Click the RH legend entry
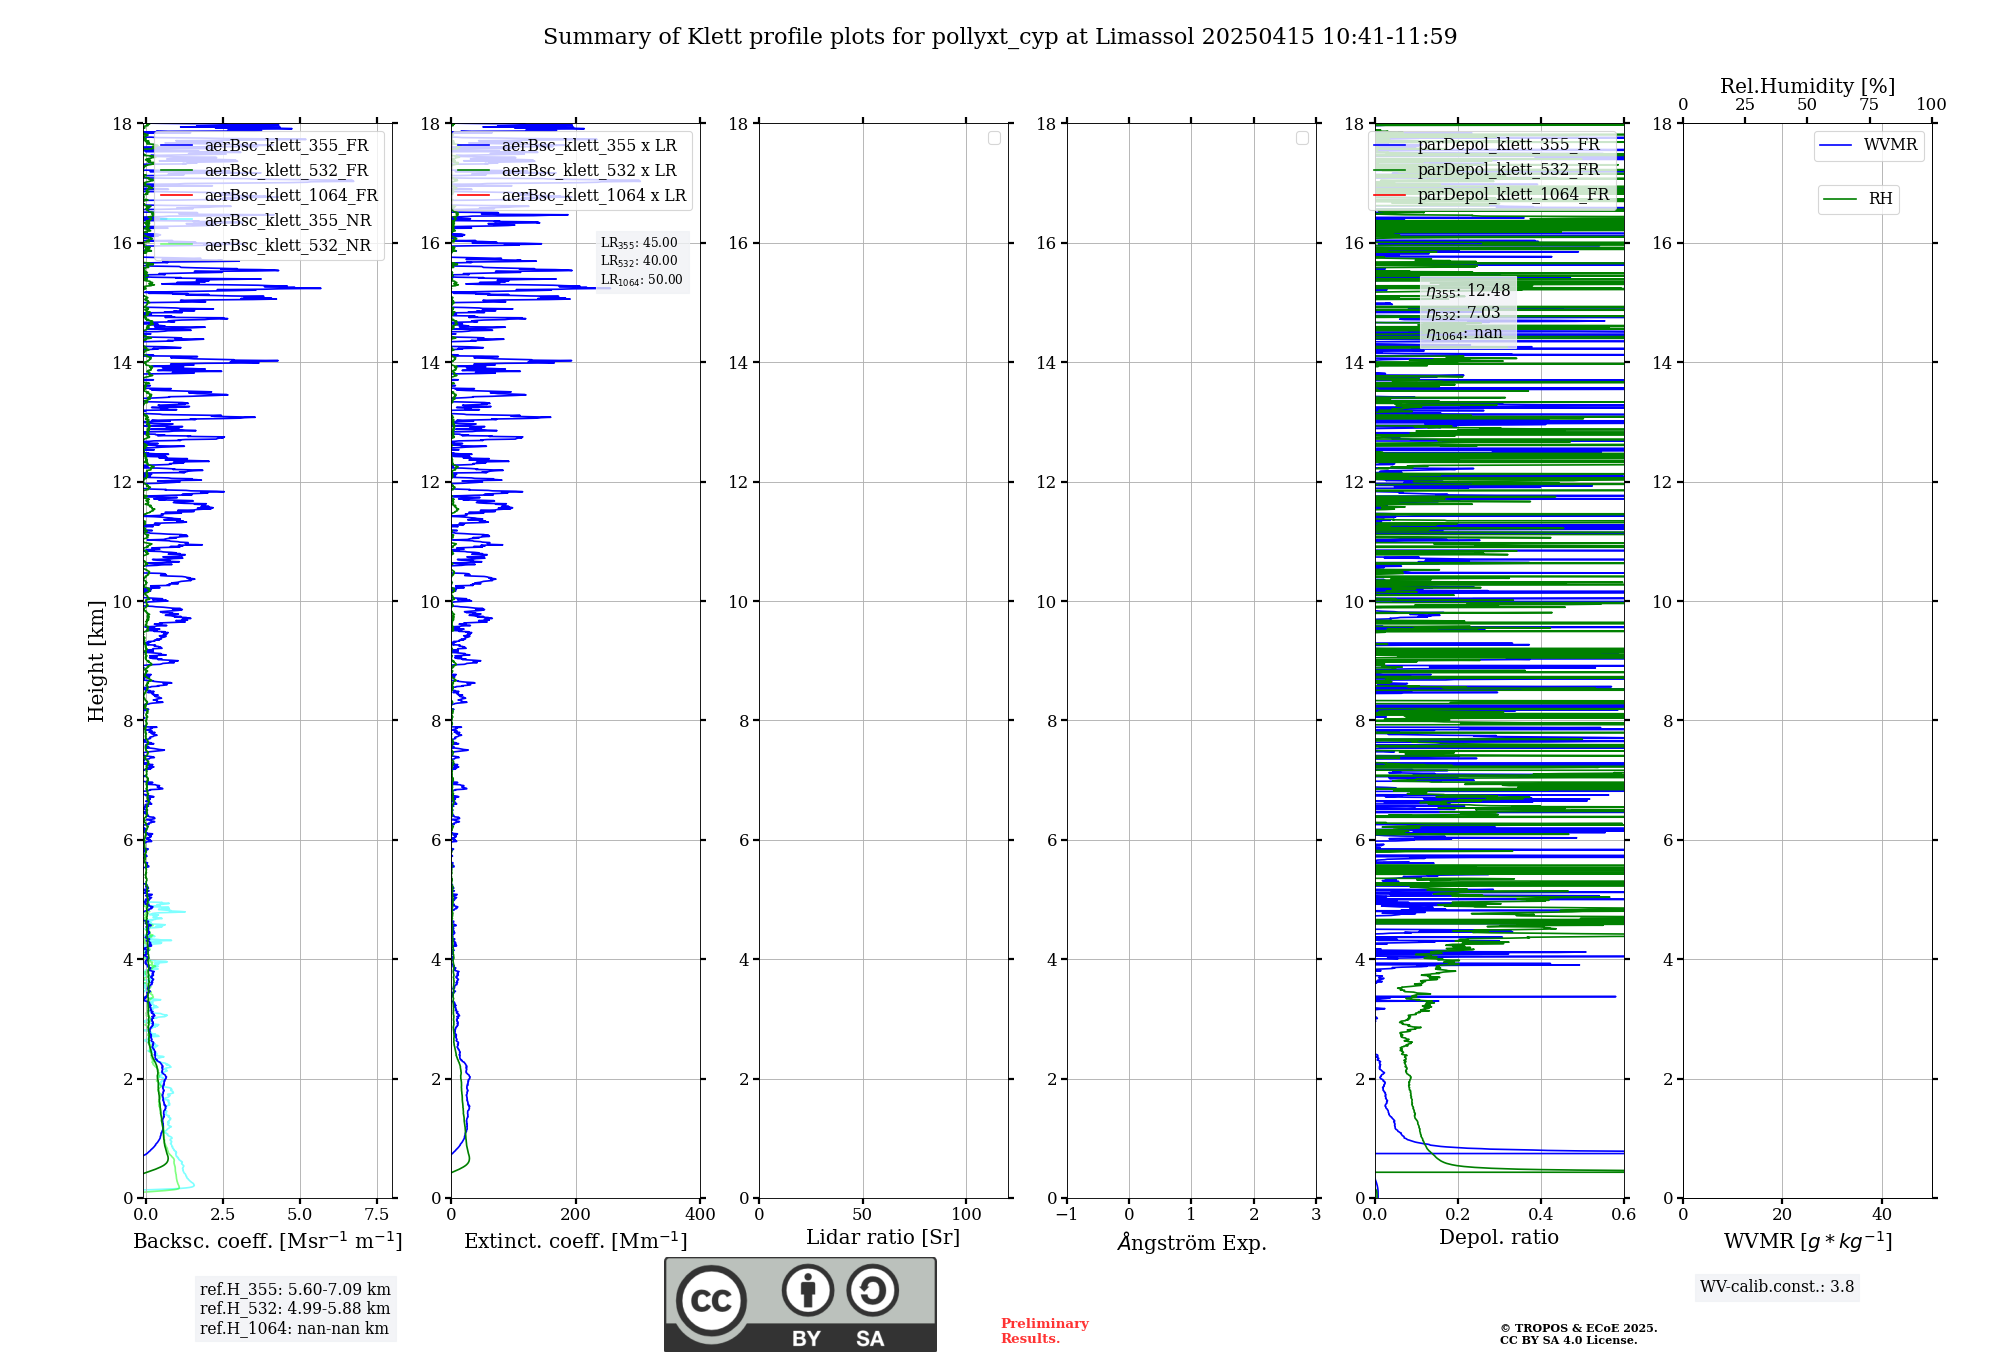 pos(1879,199)
